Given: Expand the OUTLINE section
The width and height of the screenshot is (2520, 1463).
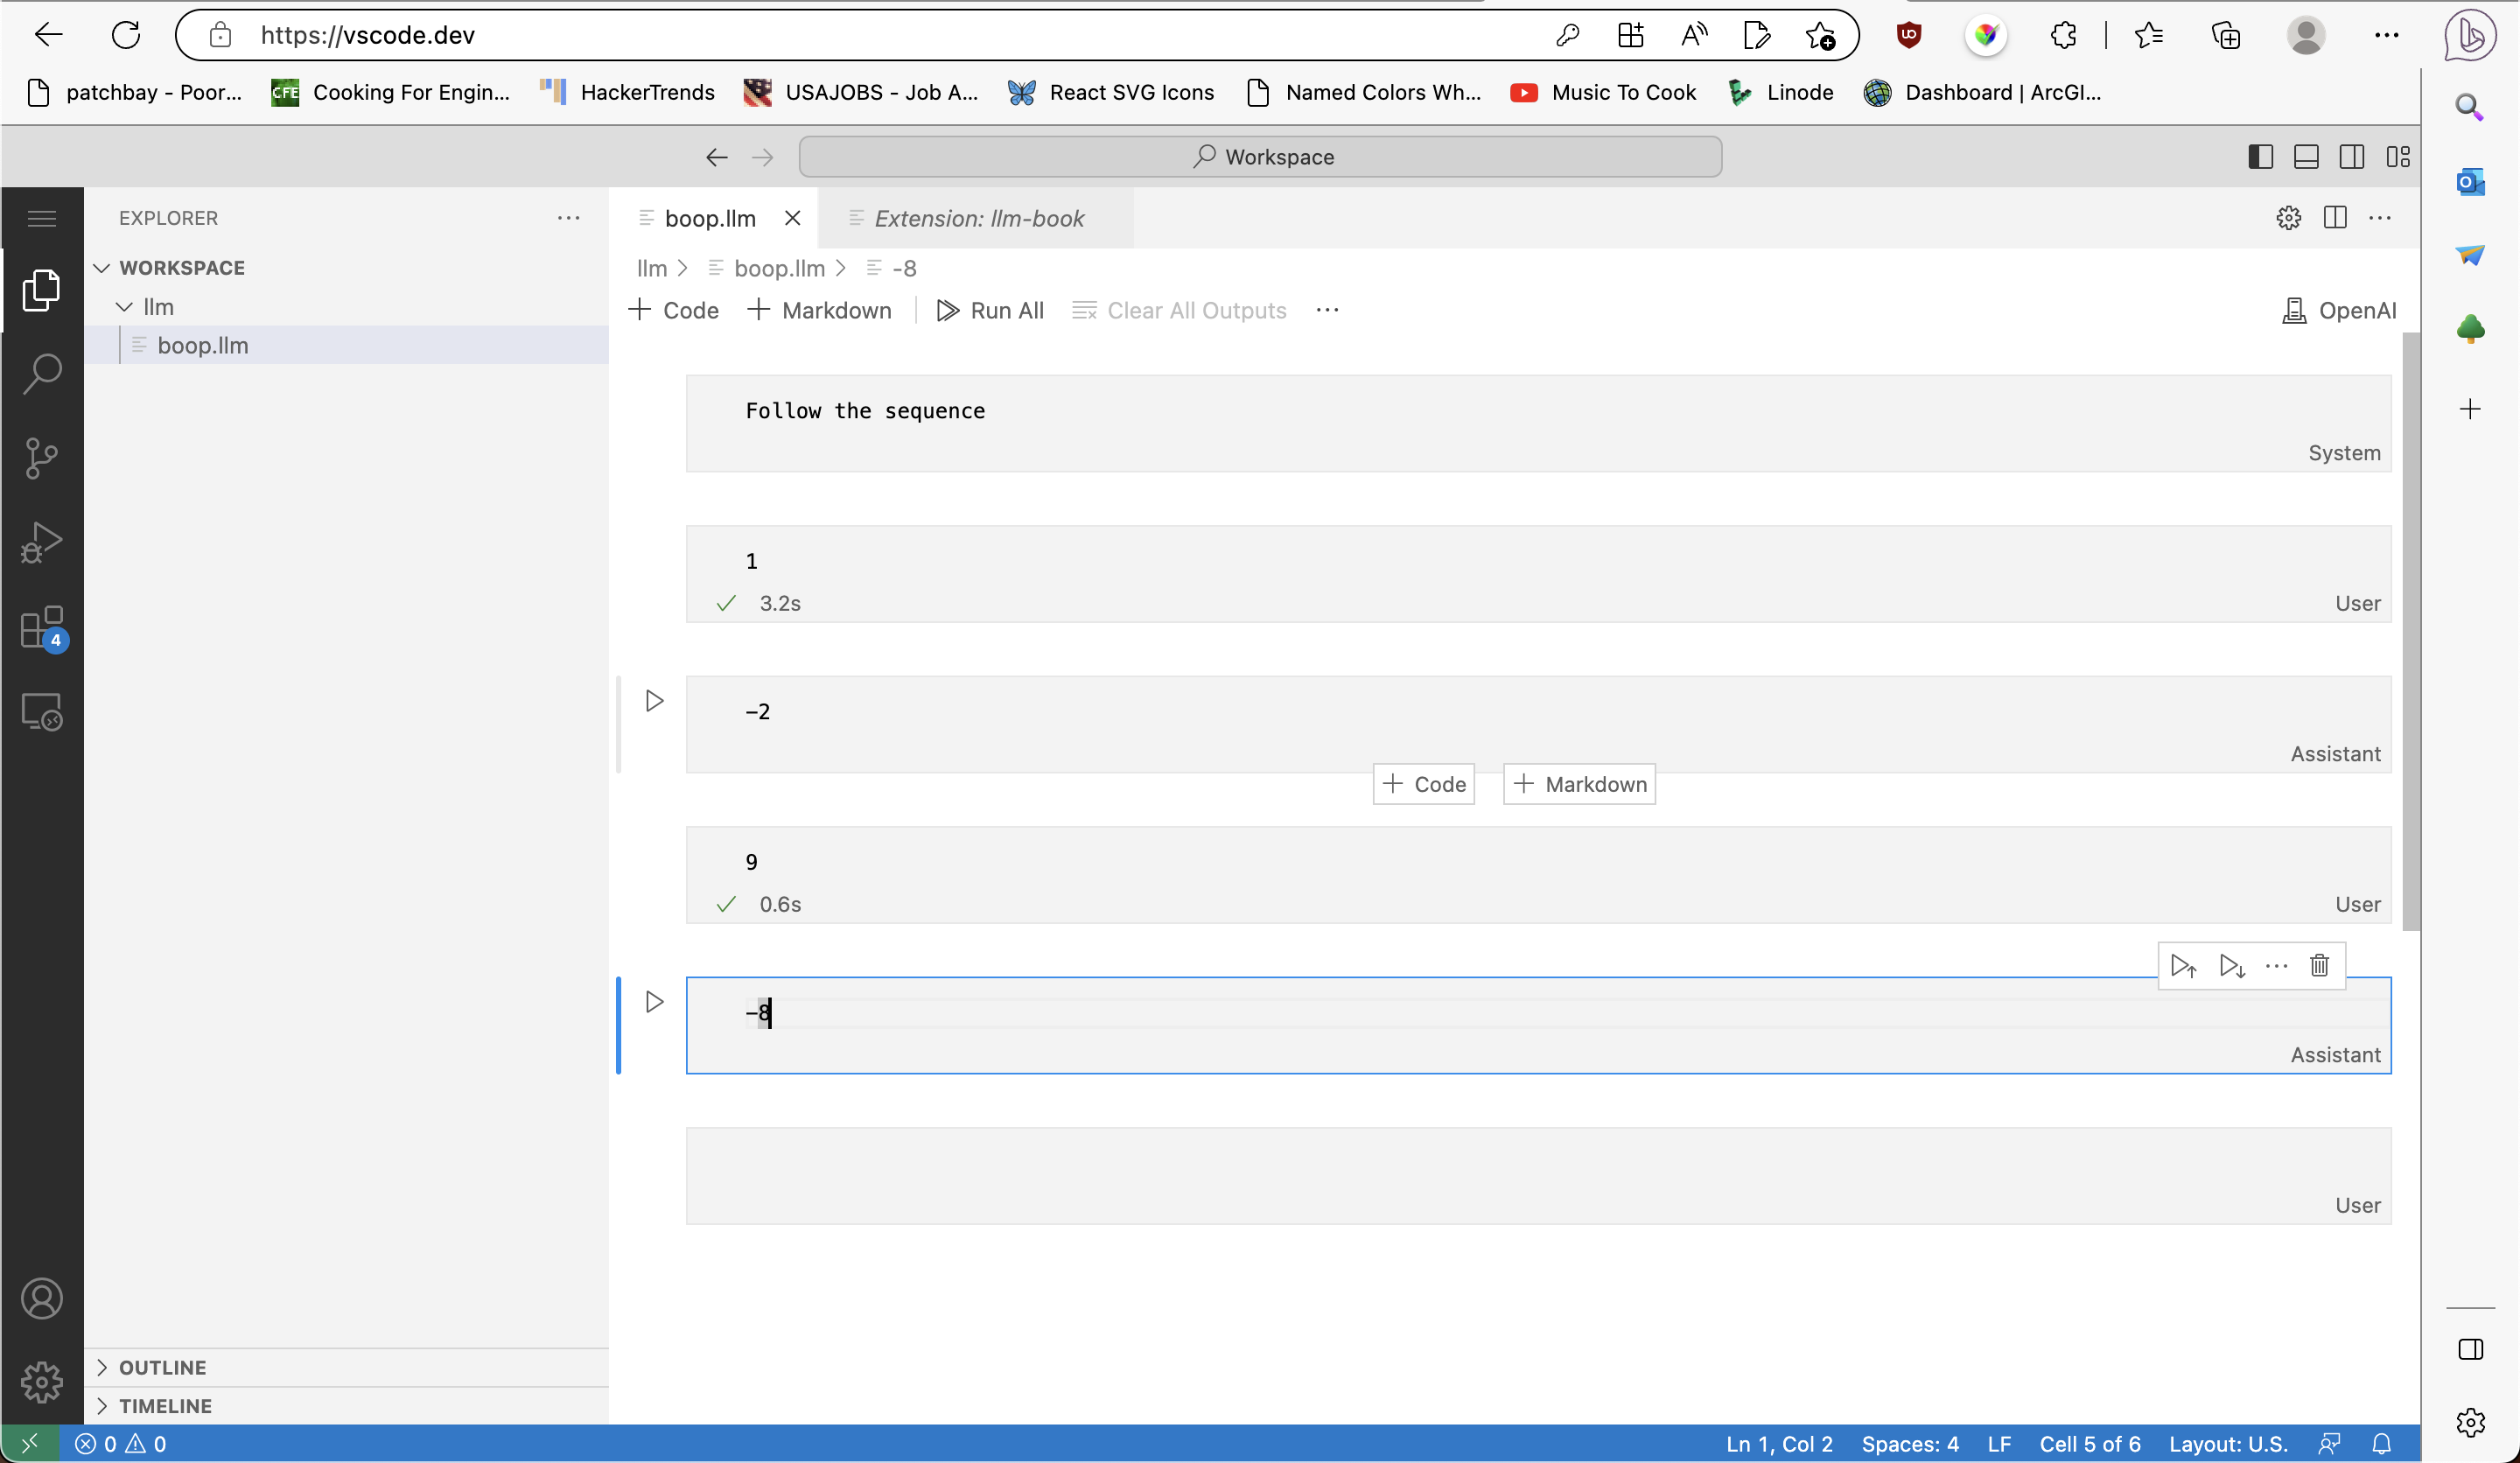Looking at the screenshot, I should [x=162, y=1367].
